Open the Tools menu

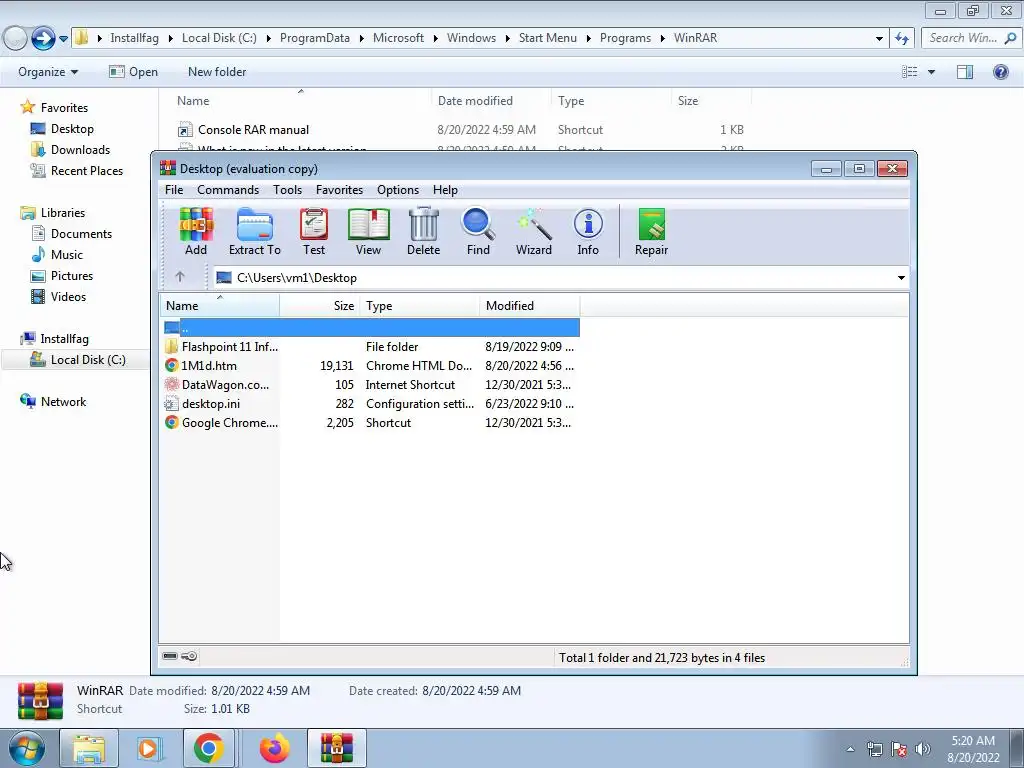[287, 190]
